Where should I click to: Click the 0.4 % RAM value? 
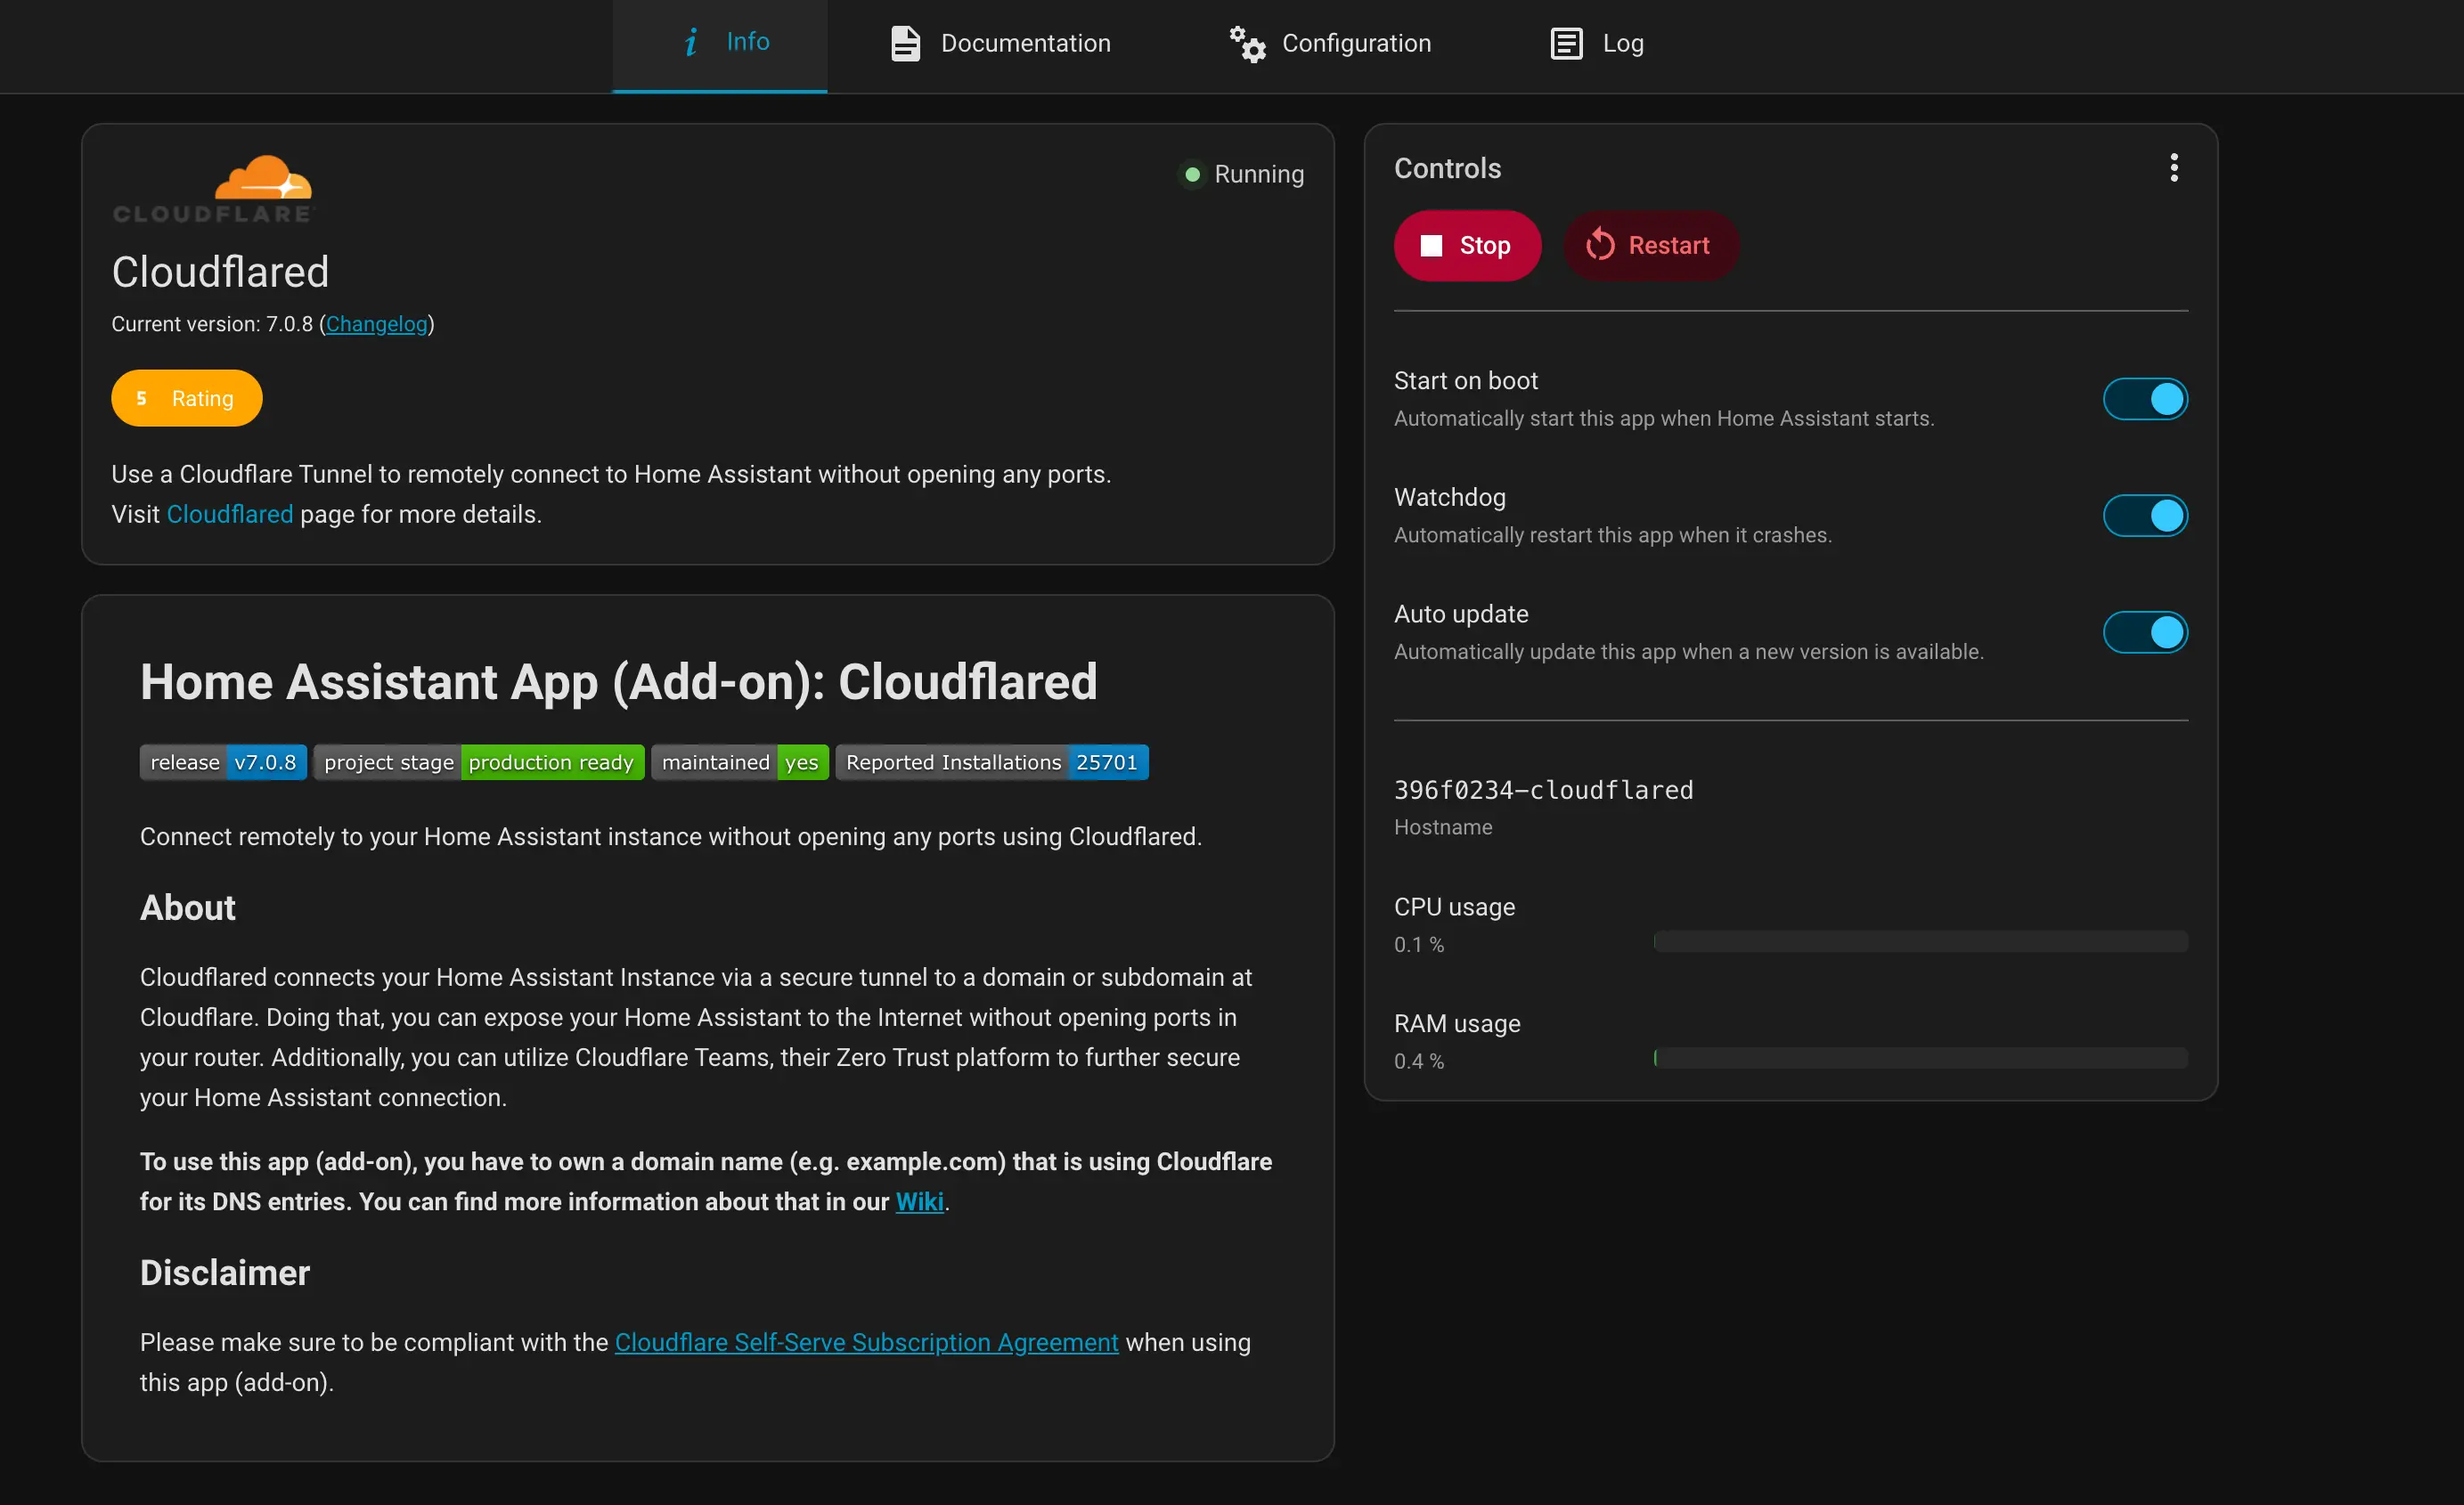pos(1419,1061)
